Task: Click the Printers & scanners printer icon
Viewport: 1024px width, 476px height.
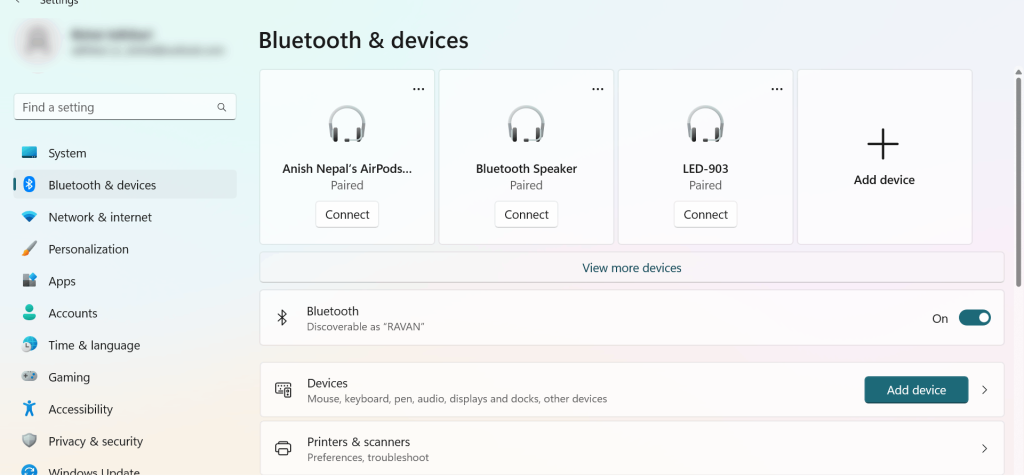Action: [283, 449]
